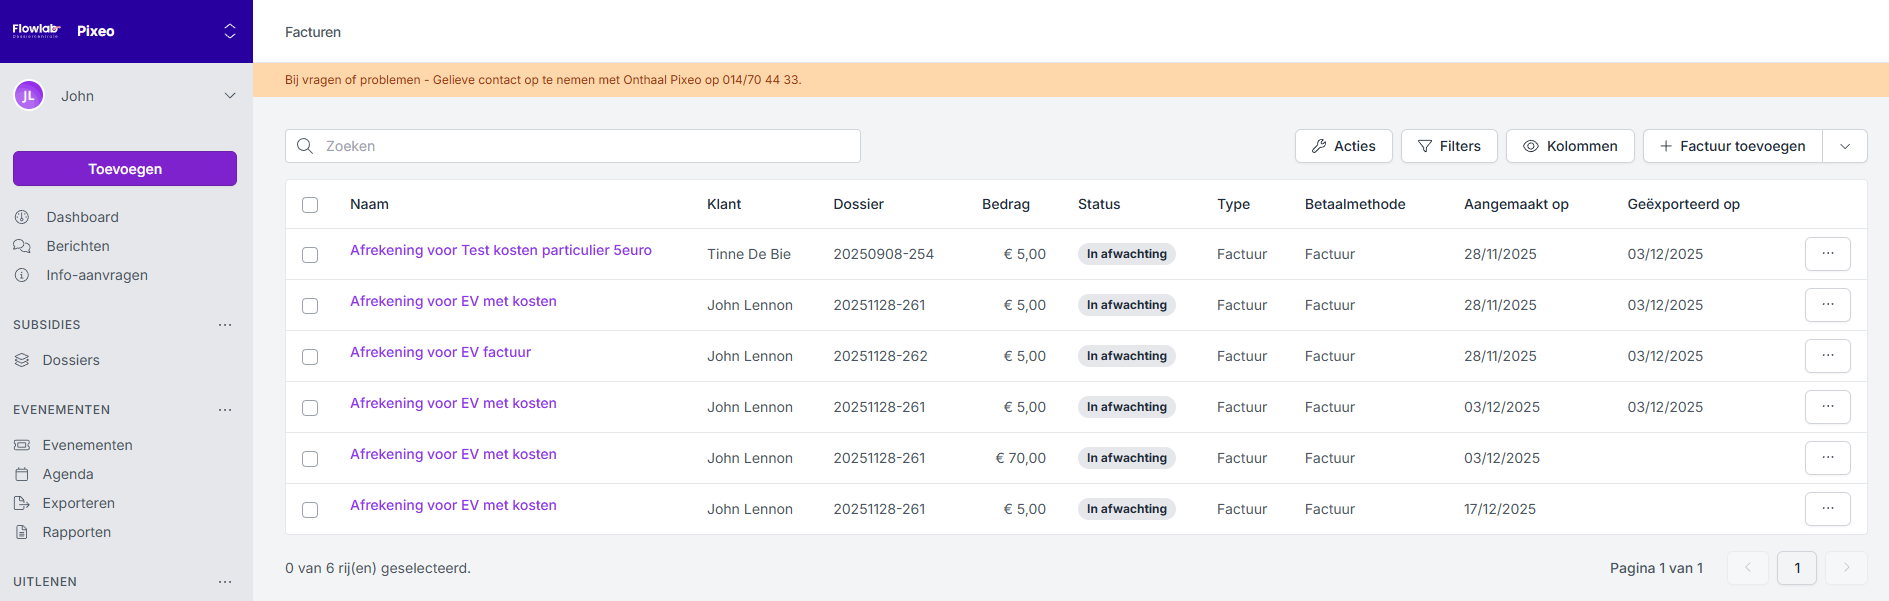Screen dimensions: 1889x601
Task: Open Dossiers via its stack icon
Action: point(22,360)
